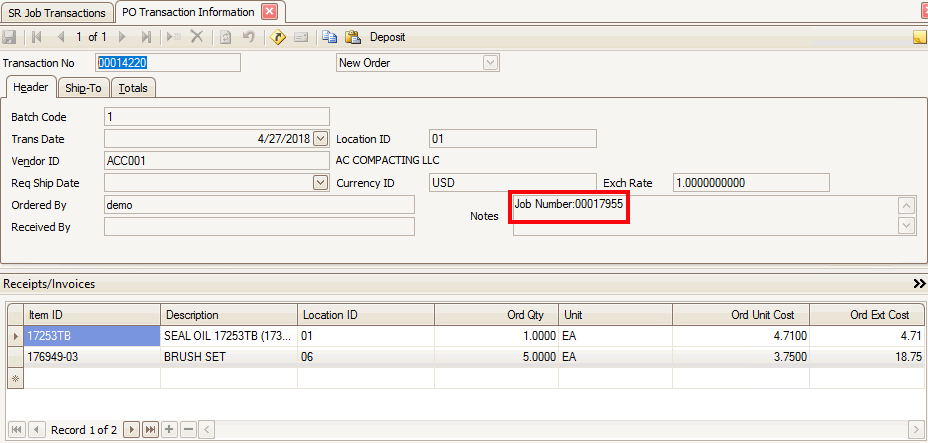Click the Paste clipboard icon
Screen dimensions: 928x443
(x=352, y=37)
